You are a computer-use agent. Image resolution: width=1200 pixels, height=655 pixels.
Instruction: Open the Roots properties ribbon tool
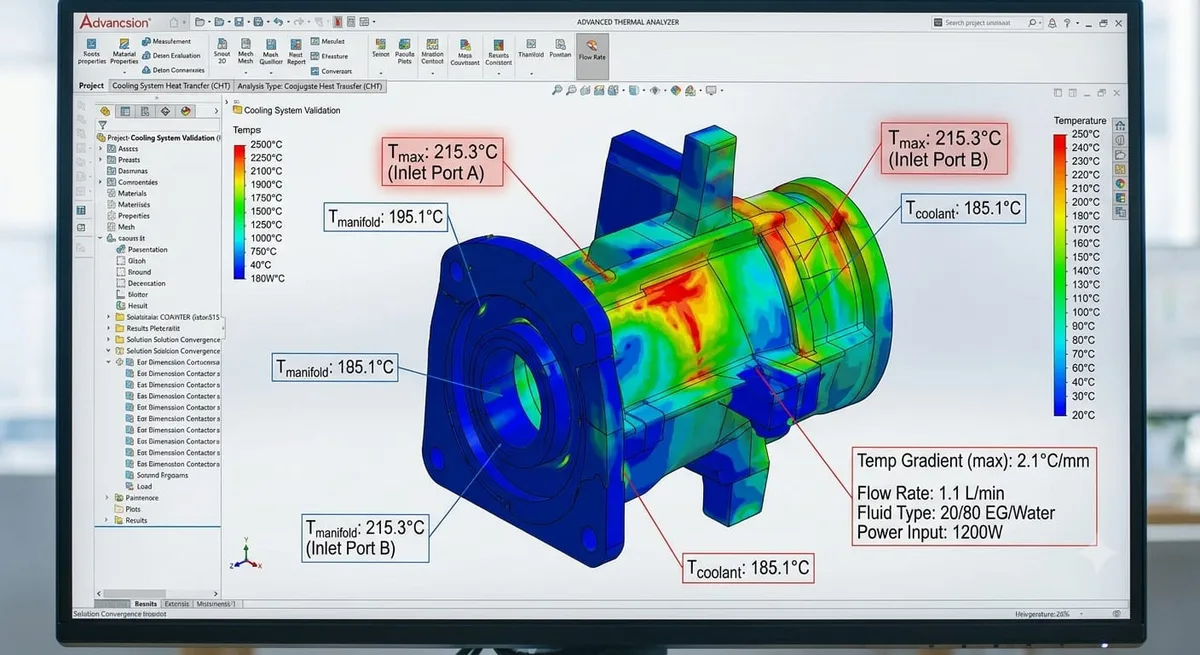(x=91, y=51)
